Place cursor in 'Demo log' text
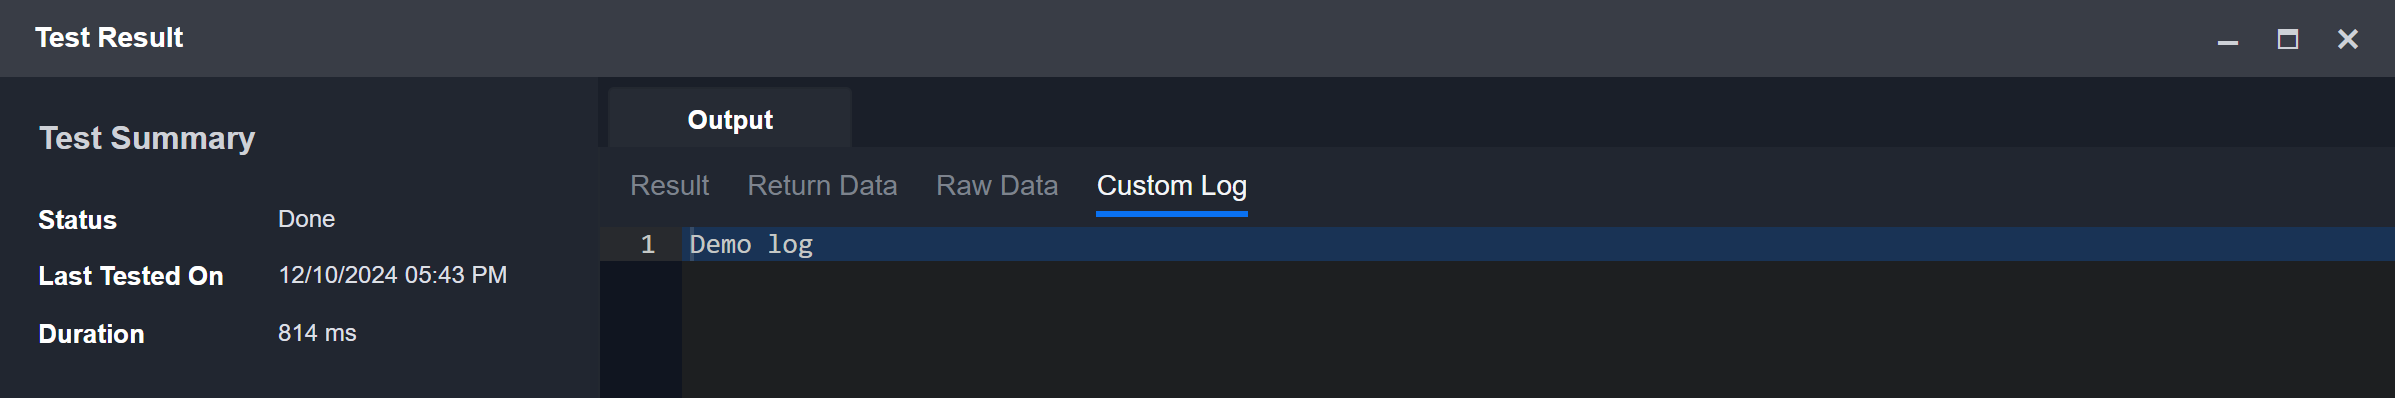The image size is (2395, 398). 751,244
